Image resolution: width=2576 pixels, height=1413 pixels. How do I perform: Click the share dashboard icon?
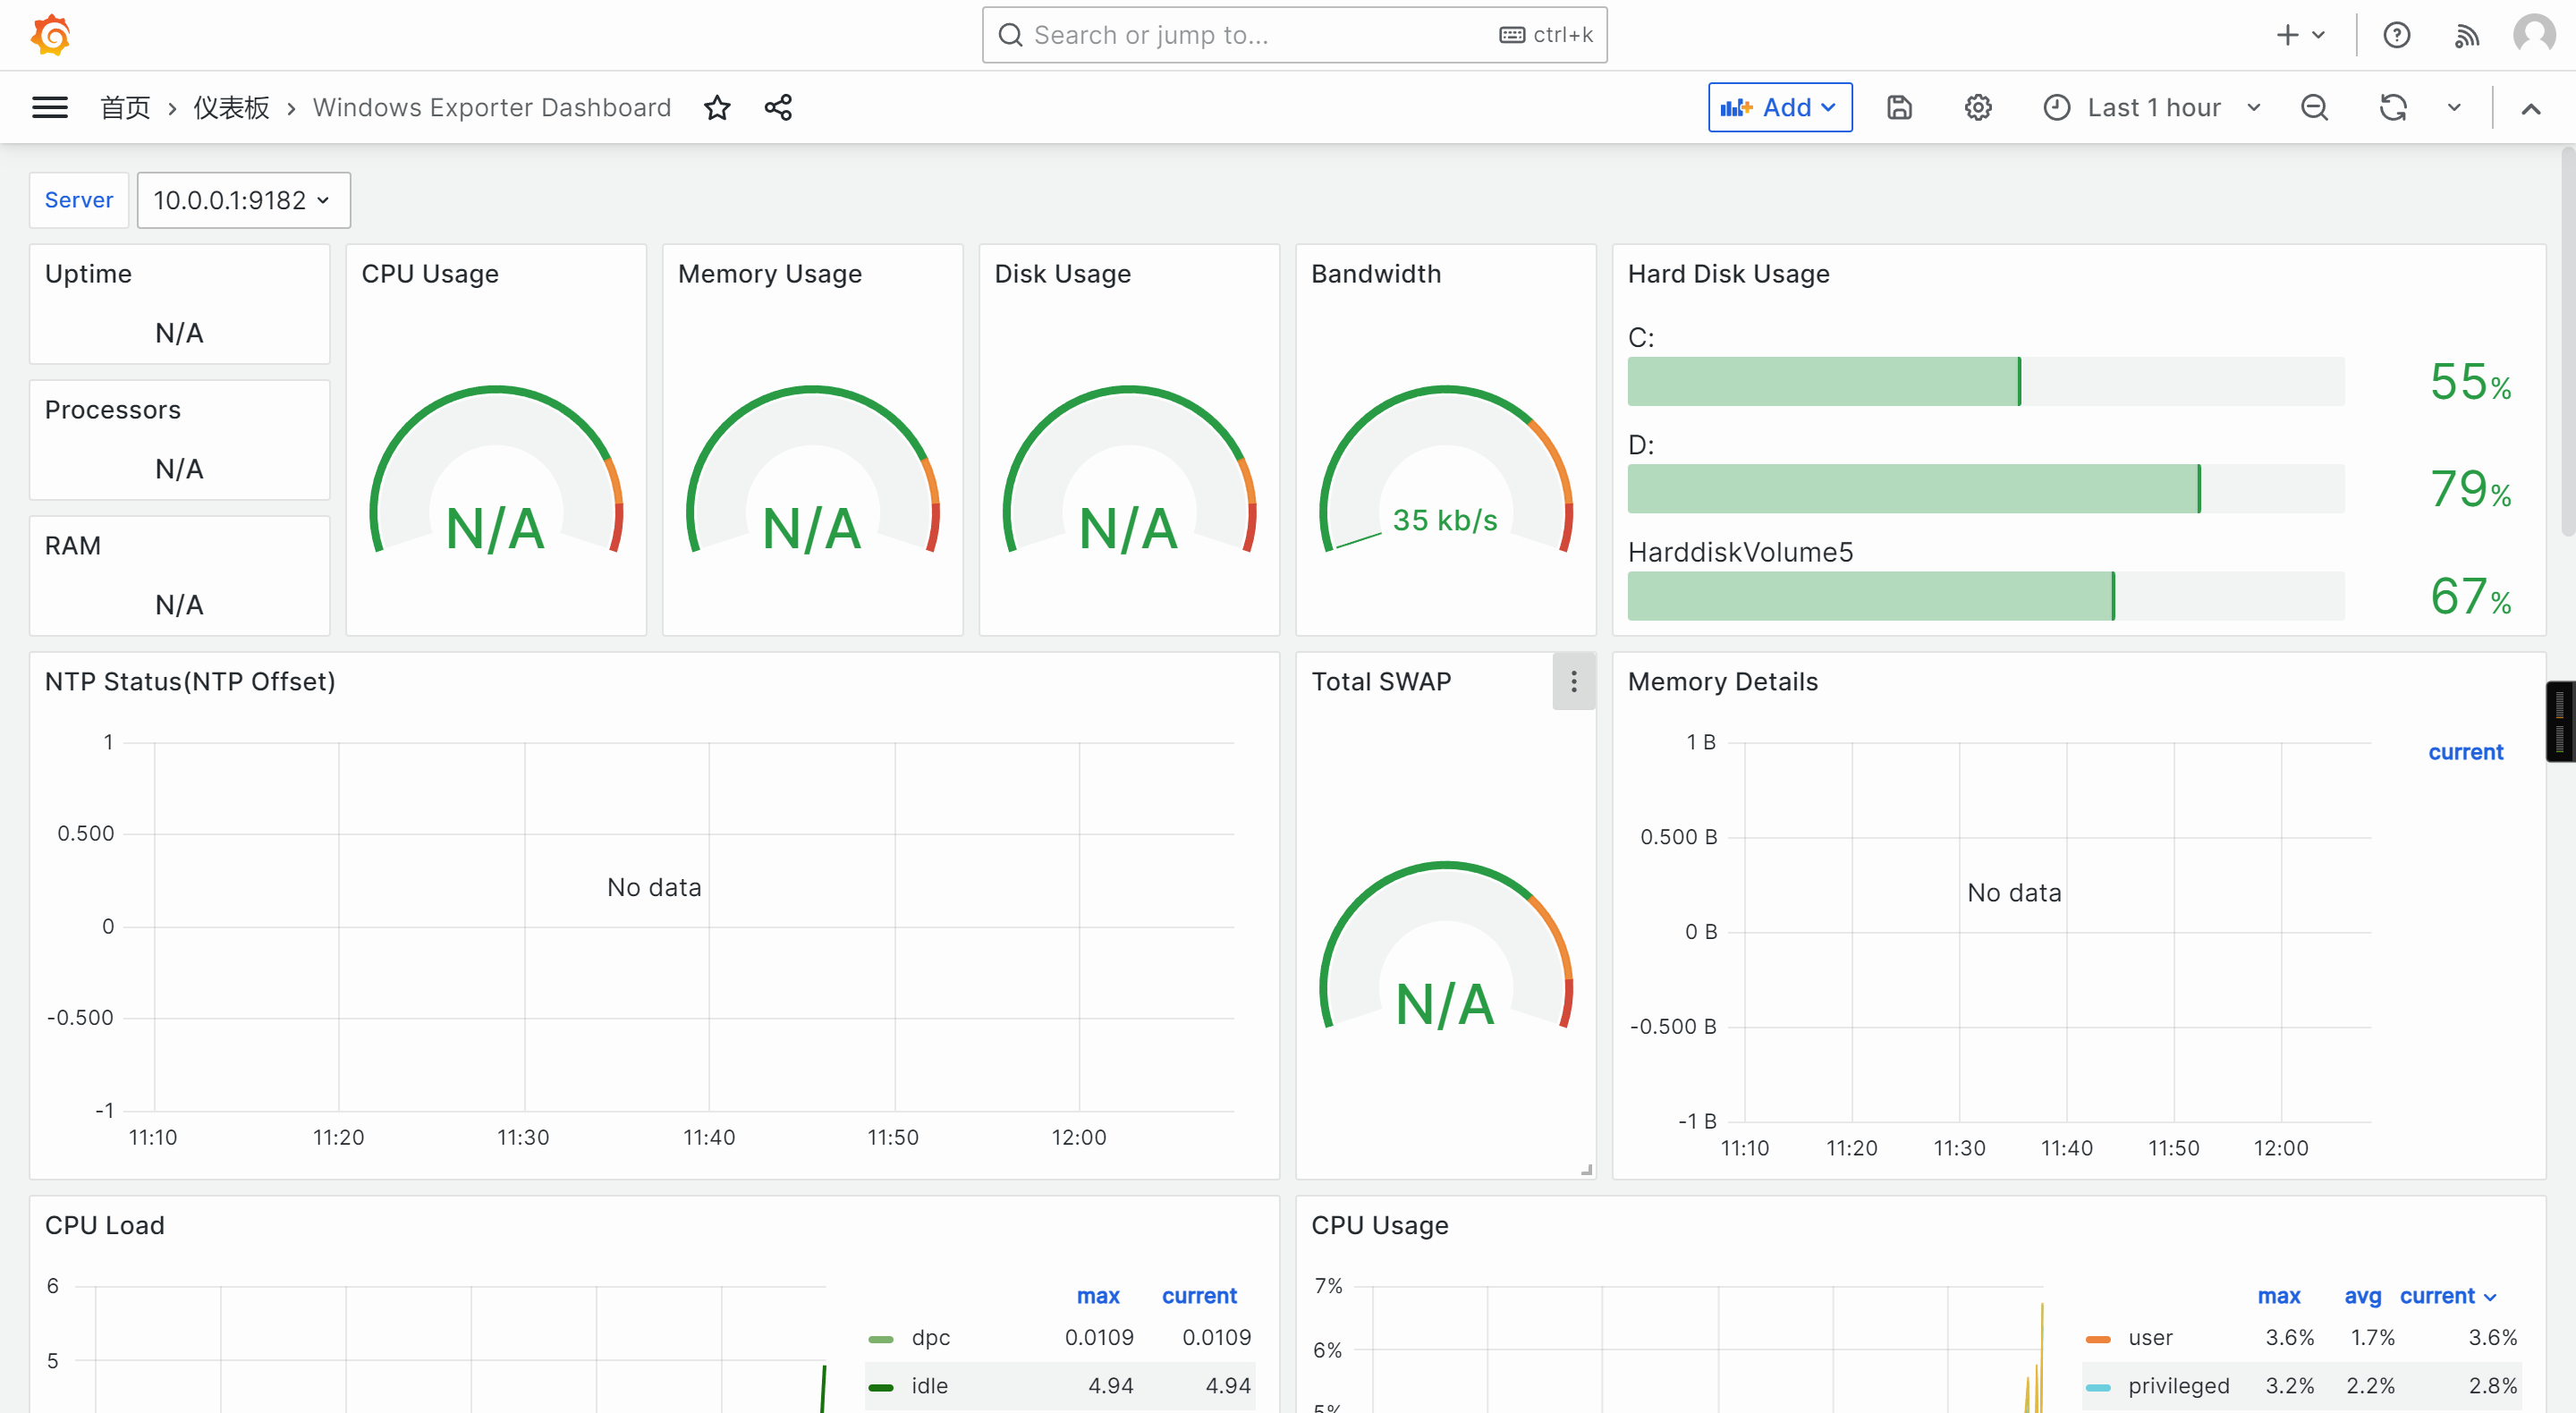tap(778, 107)
